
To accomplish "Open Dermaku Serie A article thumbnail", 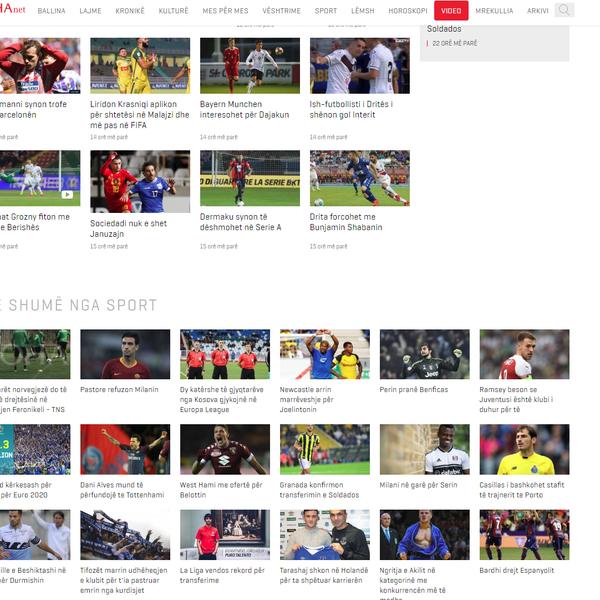I will (249, 178).
